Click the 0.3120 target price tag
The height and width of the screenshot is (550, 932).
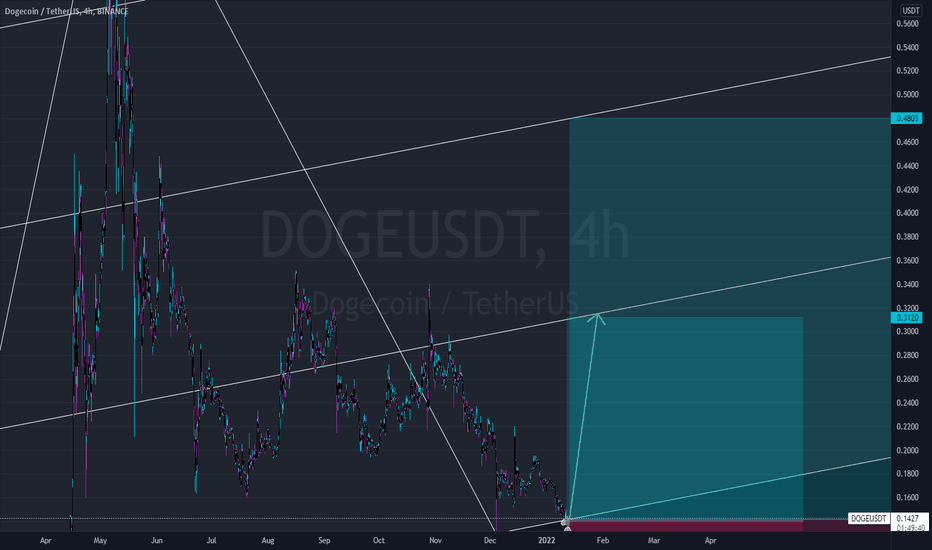(x=907, y=318)
